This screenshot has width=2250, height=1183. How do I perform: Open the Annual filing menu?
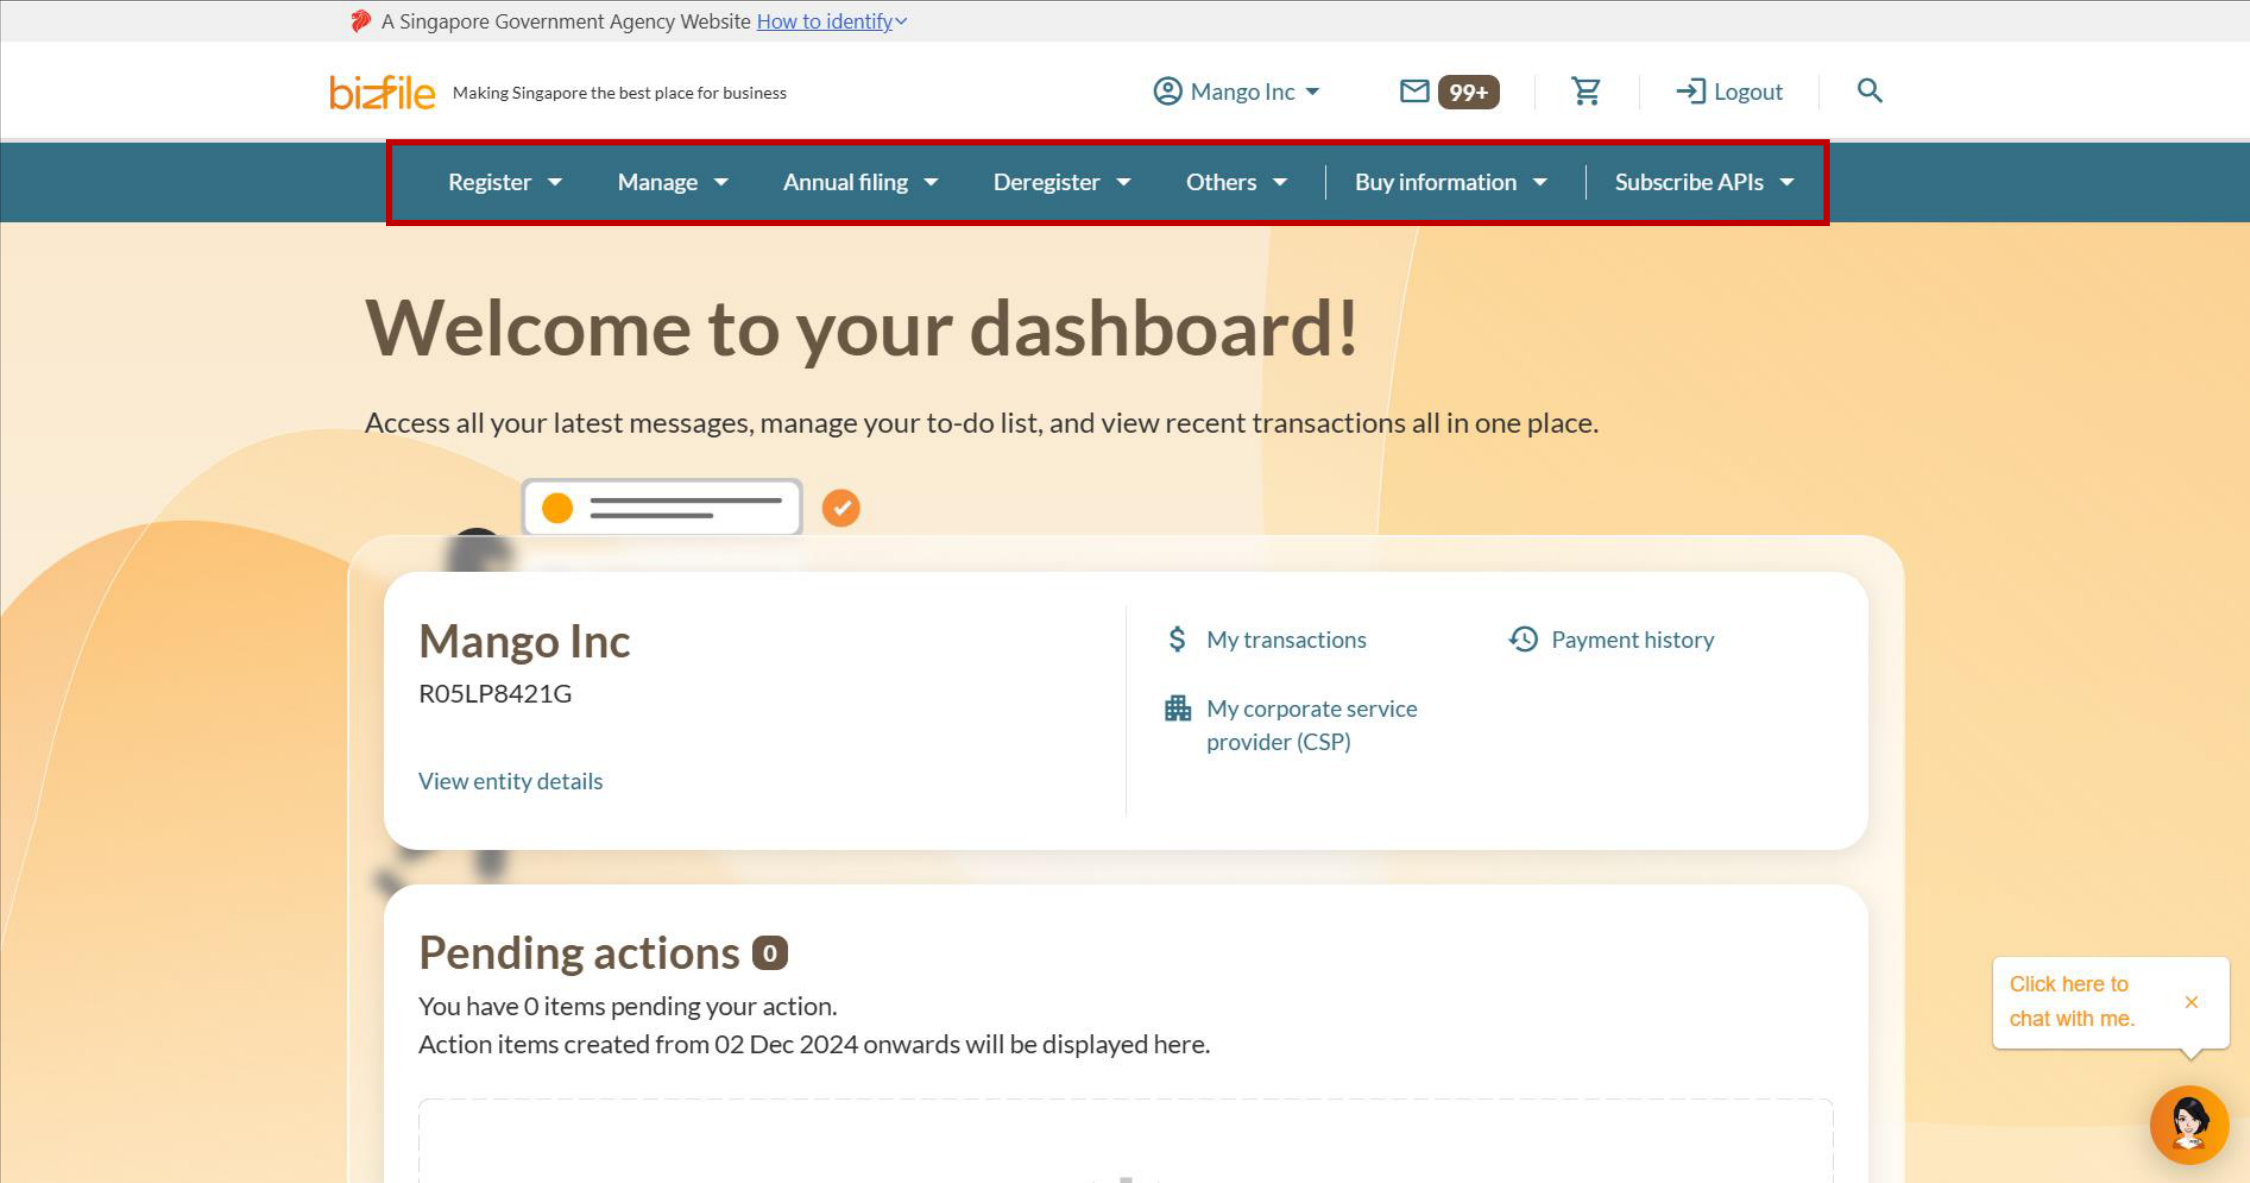click(860, 182)
